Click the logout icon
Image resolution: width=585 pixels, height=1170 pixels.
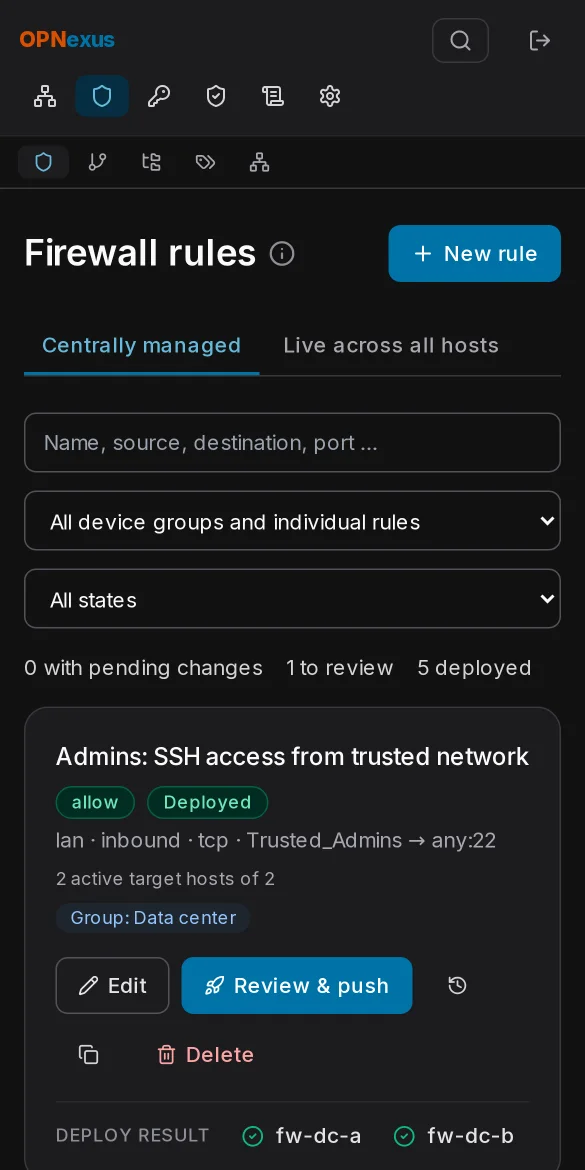pyautogui.click(x=539, y=40)
